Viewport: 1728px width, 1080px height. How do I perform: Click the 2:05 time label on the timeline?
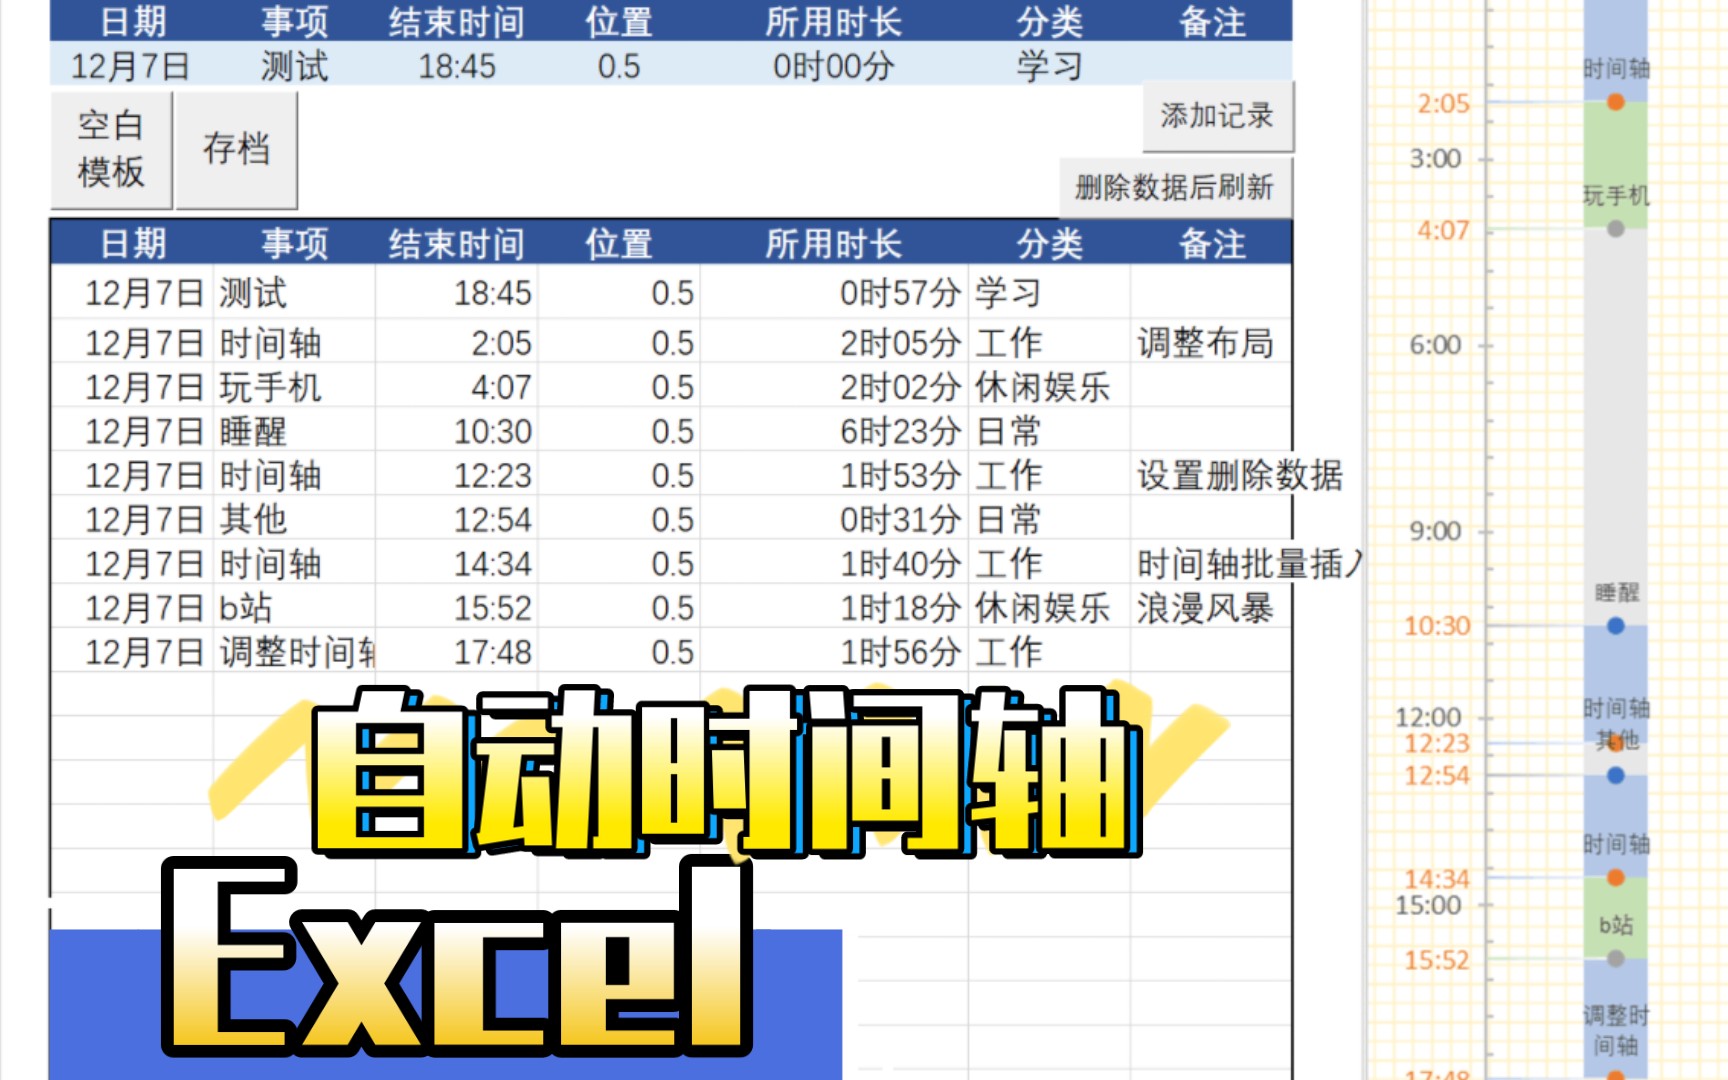click(1443, 101)
